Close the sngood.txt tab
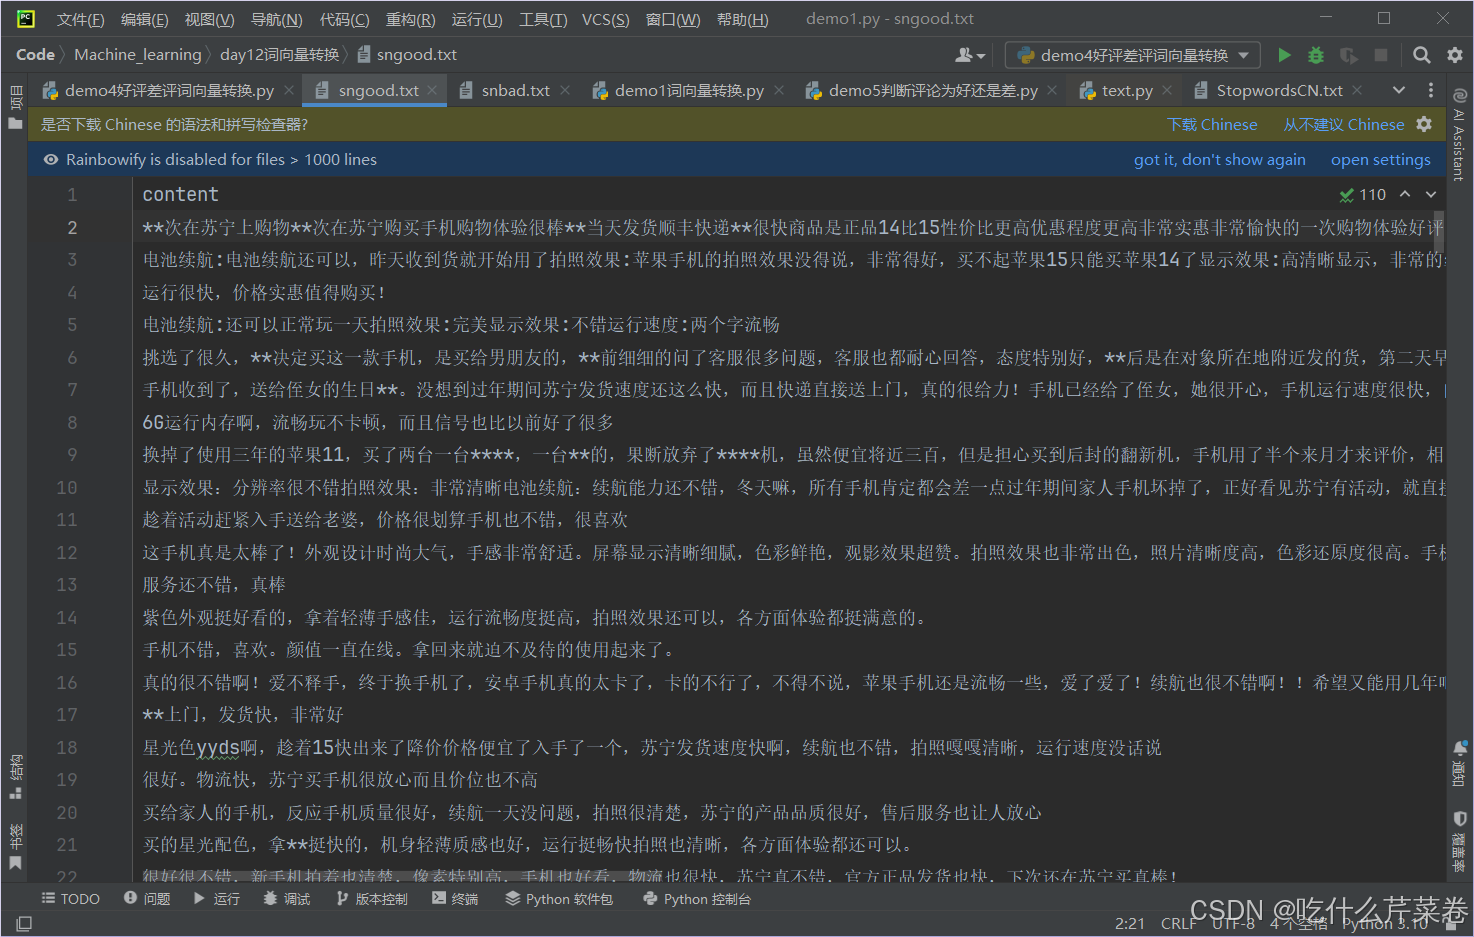 (x=432, y=90)
